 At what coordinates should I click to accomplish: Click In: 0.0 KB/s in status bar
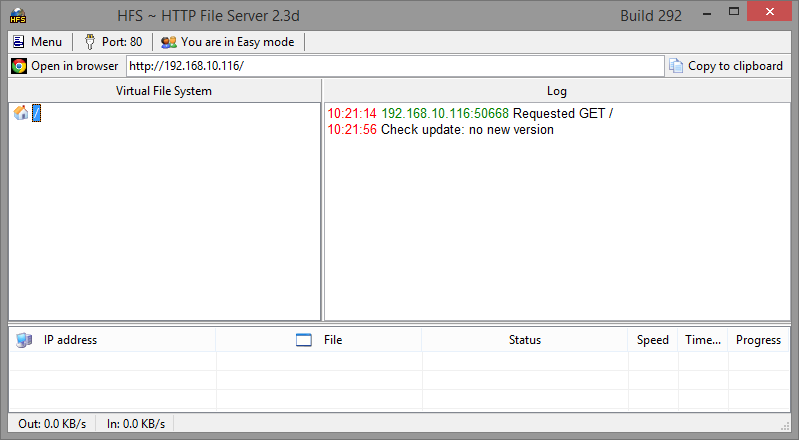pos(136,424)
